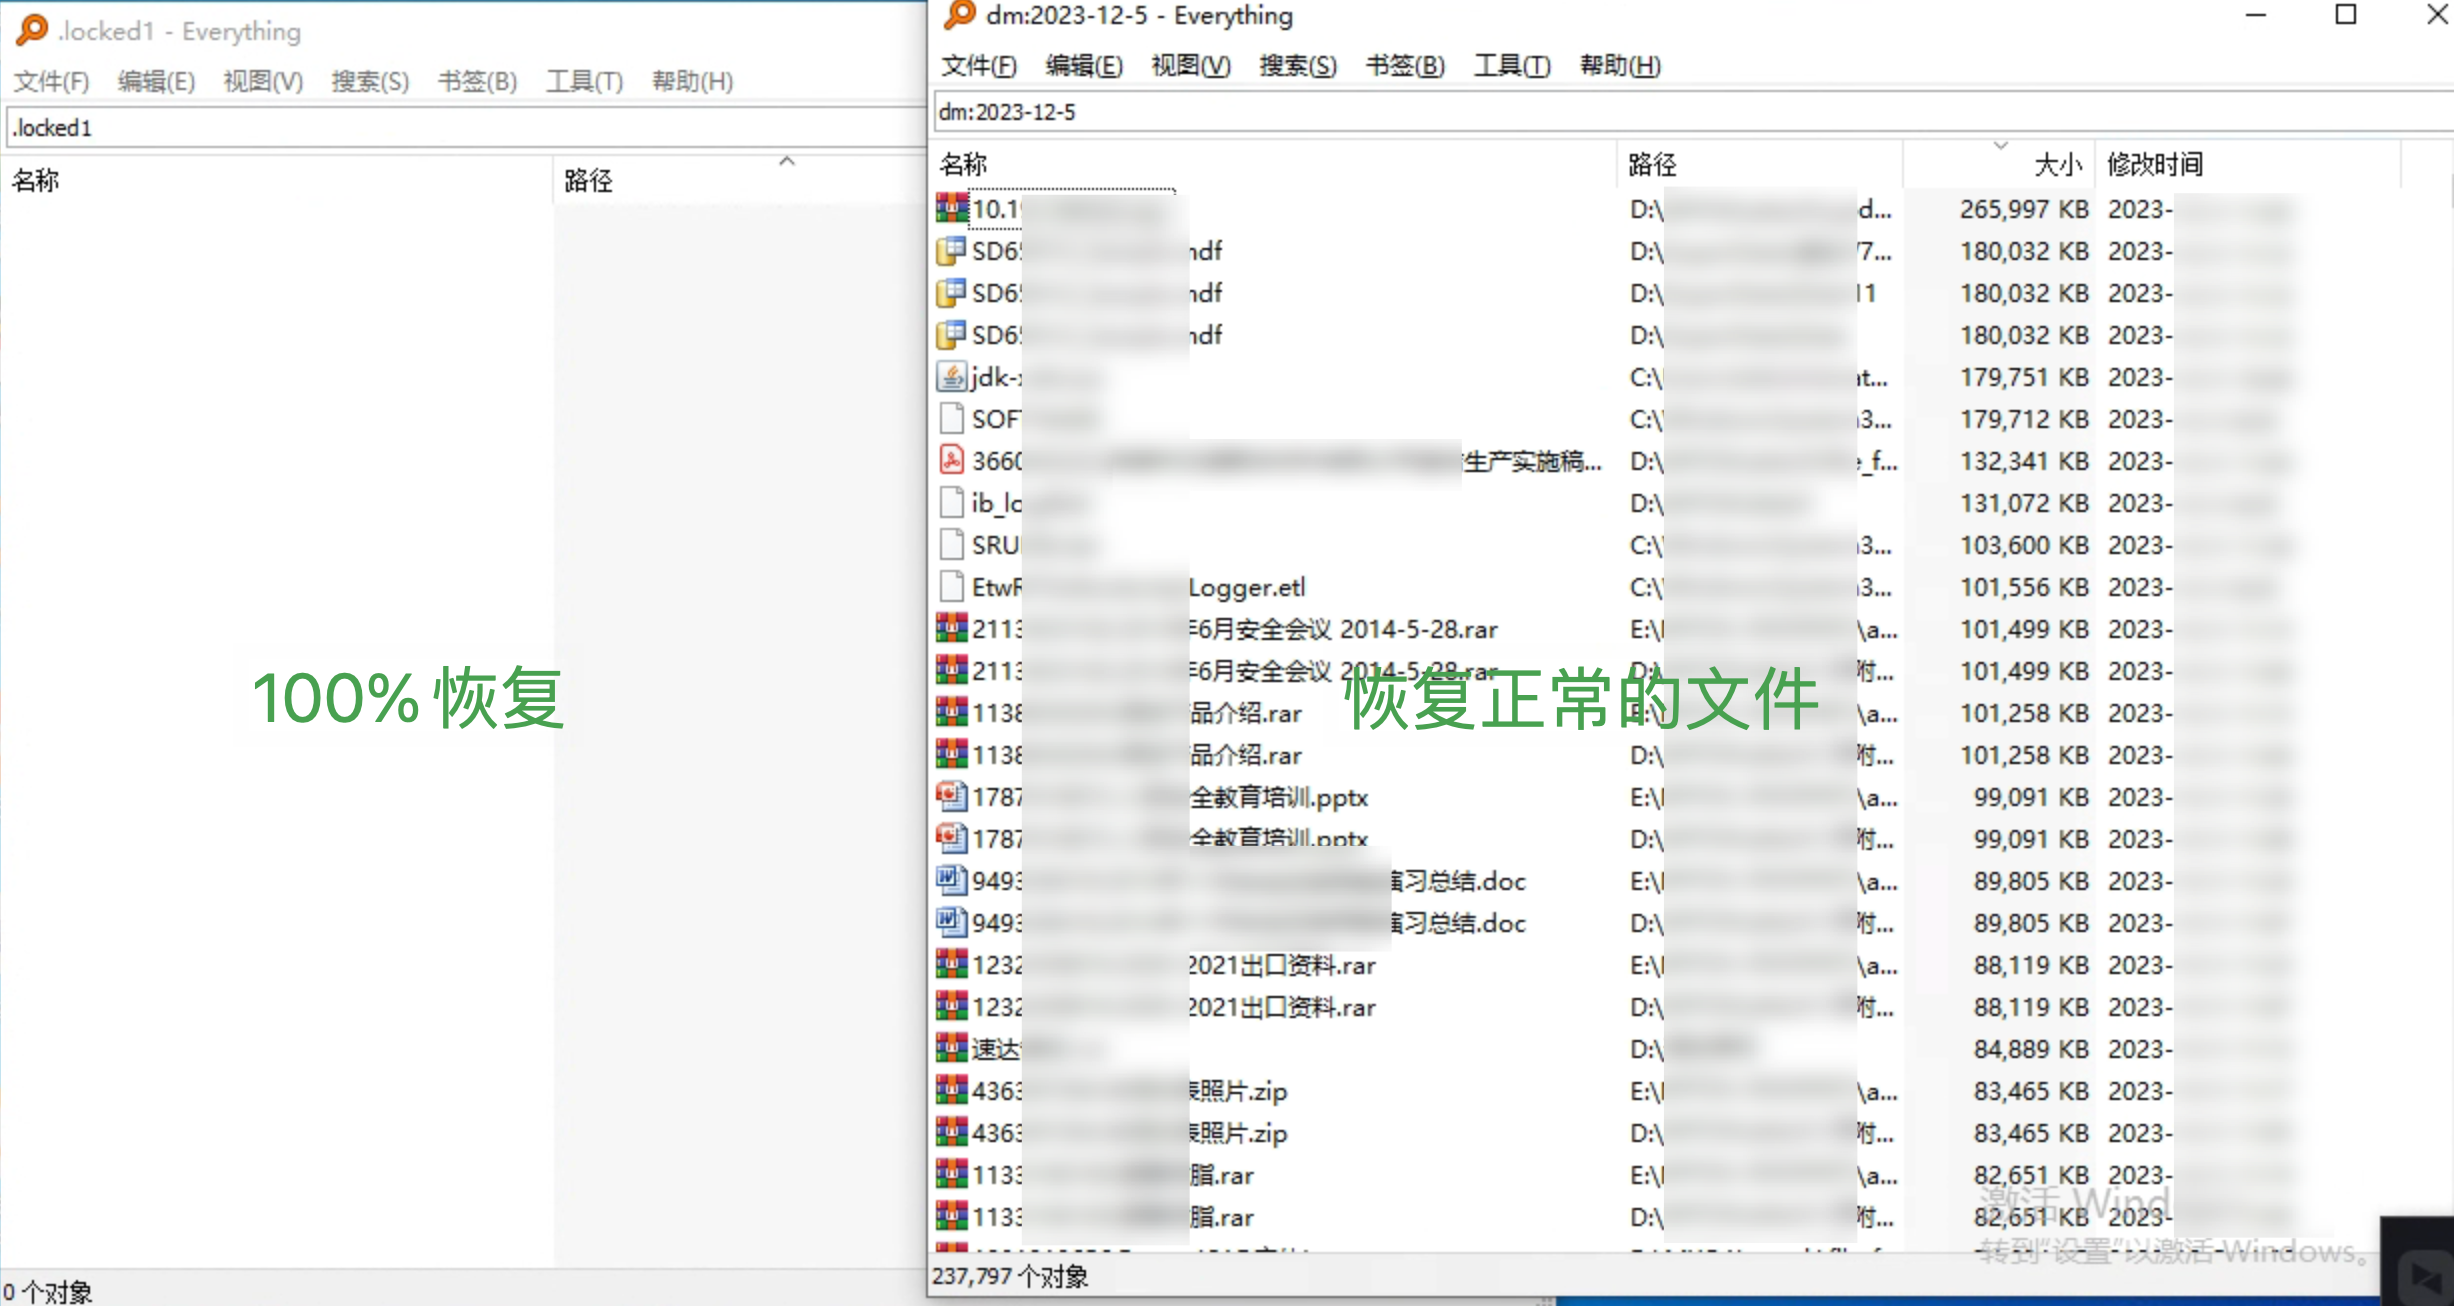Click the PowerPoint icon of the first 全教育培训.pptx file
Screen dimensions: 2454x1306
tap(951, 797)
